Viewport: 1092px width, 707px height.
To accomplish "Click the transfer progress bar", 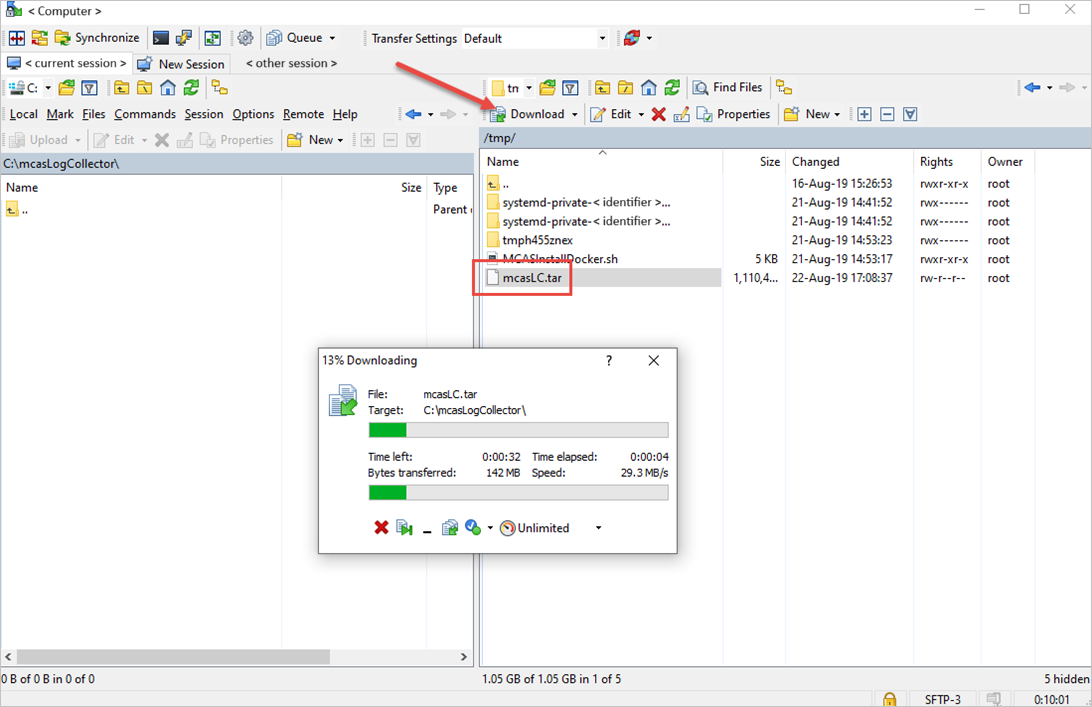I will coord(518,430).
